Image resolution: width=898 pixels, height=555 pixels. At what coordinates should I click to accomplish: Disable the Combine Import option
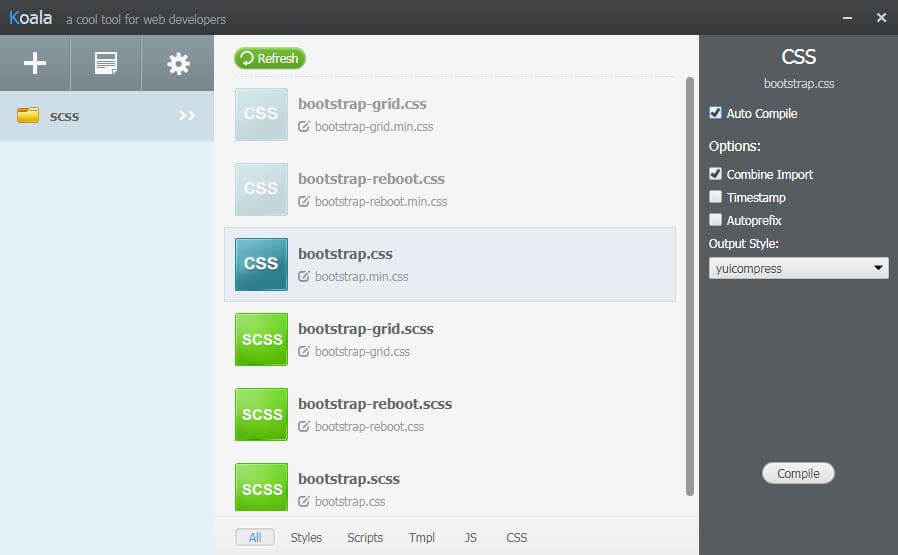[x=715, y=174]
